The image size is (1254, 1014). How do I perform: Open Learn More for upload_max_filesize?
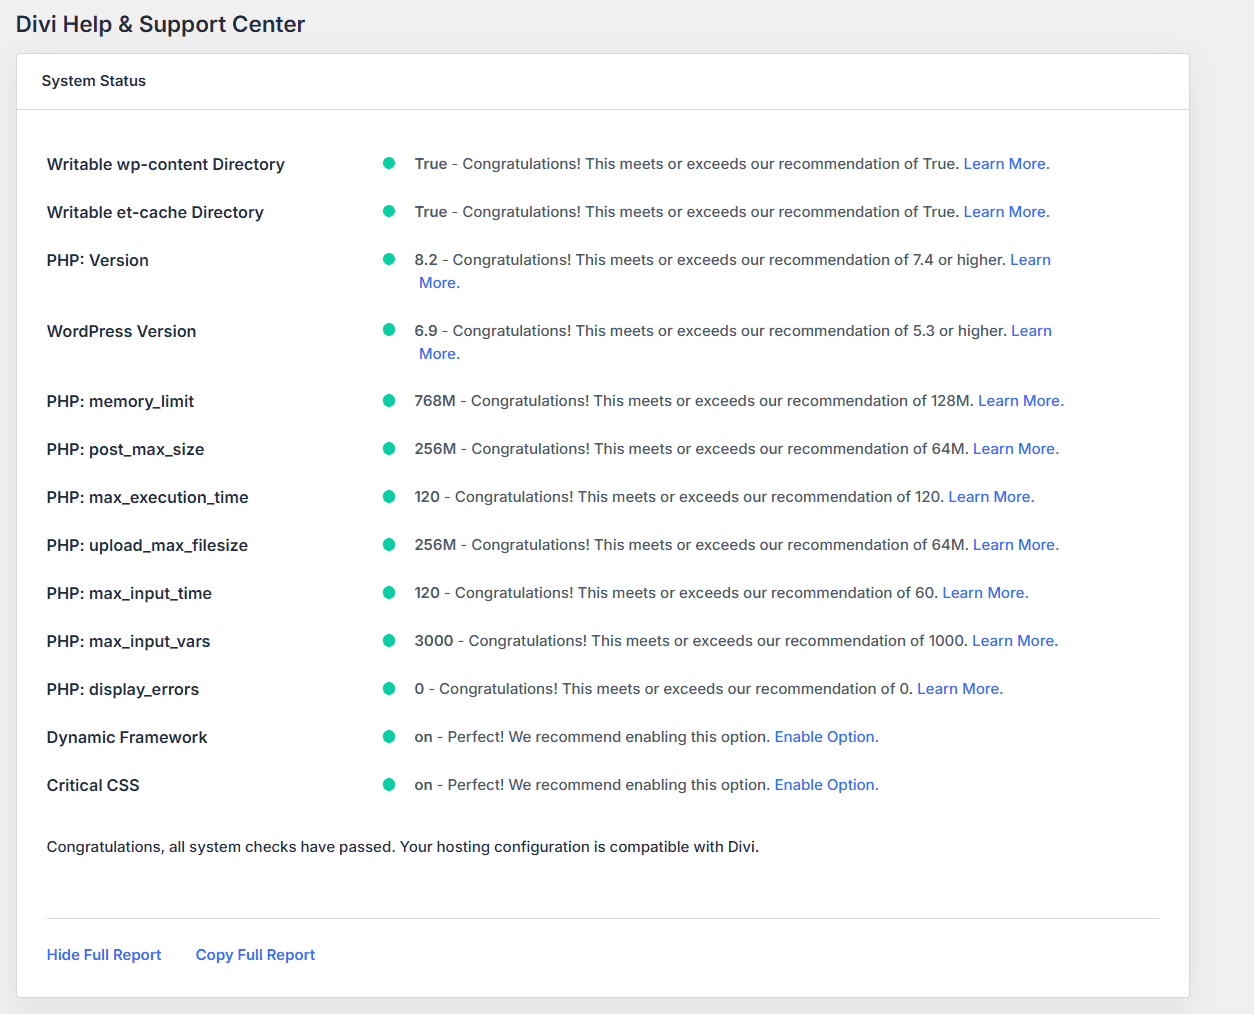[1015, 545]
